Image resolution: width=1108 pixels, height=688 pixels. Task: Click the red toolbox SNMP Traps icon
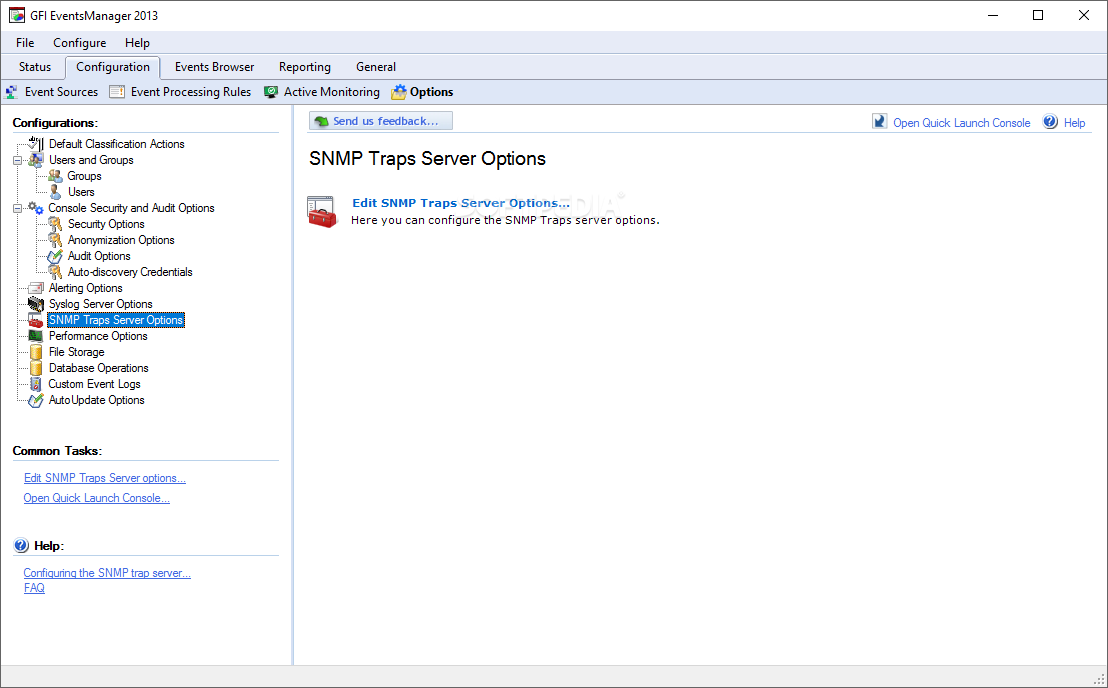point(322,212)
